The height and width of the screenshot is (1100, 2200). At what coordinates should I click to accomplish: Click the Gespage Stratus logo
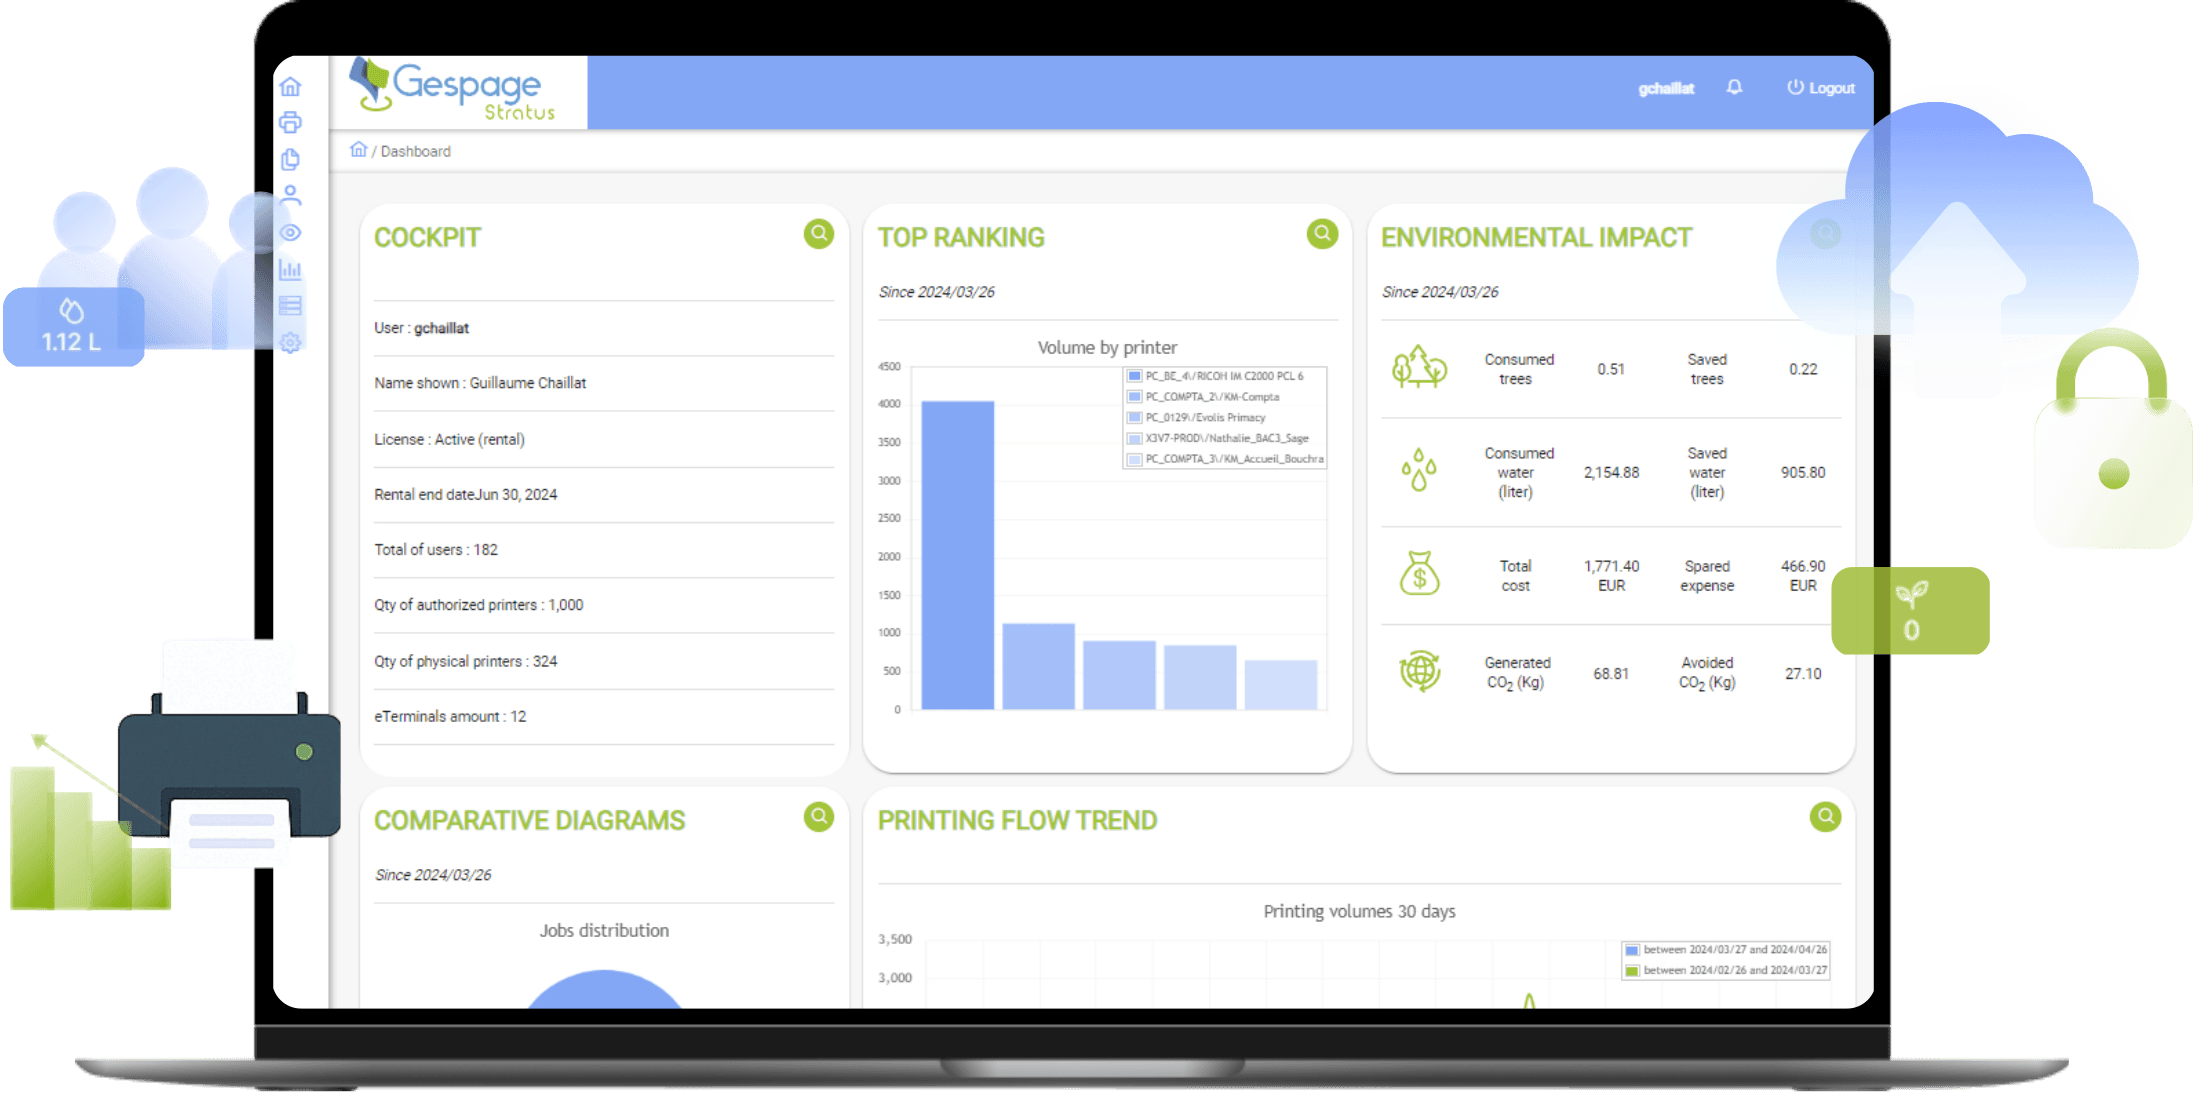point(453,90)
